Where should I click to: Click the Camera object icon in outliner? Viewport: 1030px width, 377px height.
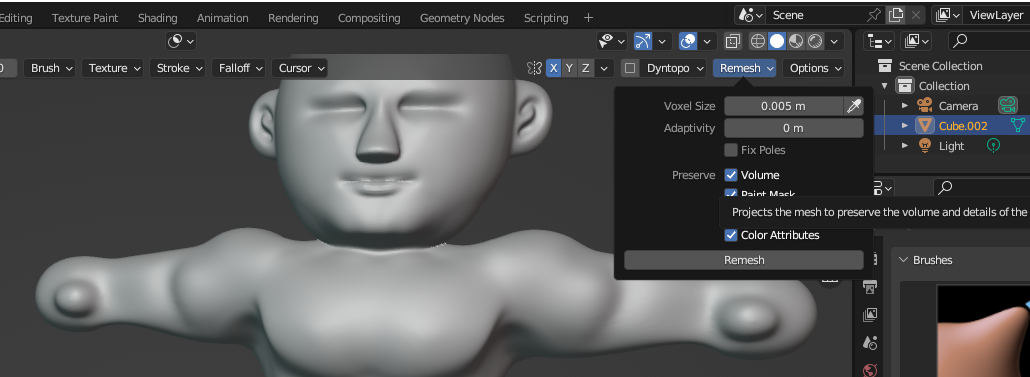point(925,106)
